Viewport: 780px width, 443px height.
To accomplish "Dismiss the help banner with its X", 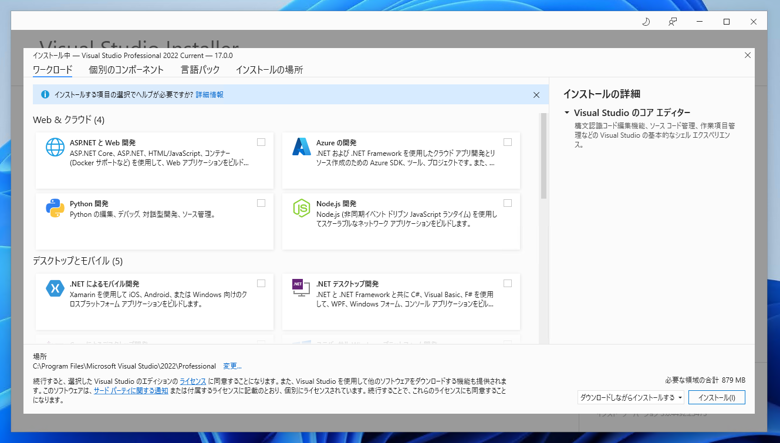I will (536, 95).
